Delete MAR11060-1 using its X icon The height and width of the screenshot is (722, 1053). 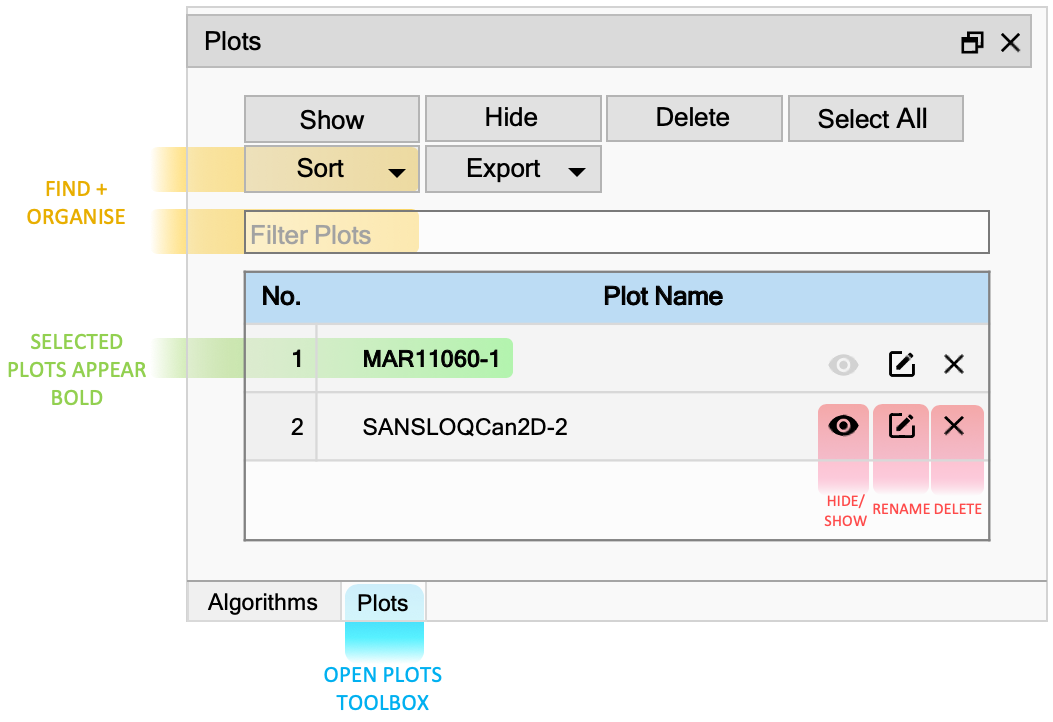954,364
